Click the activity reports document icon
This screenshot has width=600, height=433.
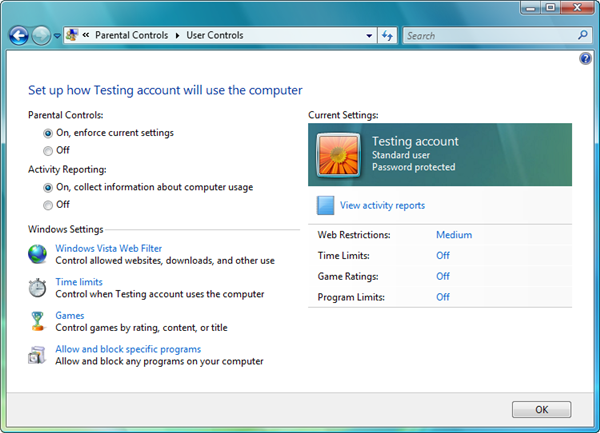click(x=325, y=205)
